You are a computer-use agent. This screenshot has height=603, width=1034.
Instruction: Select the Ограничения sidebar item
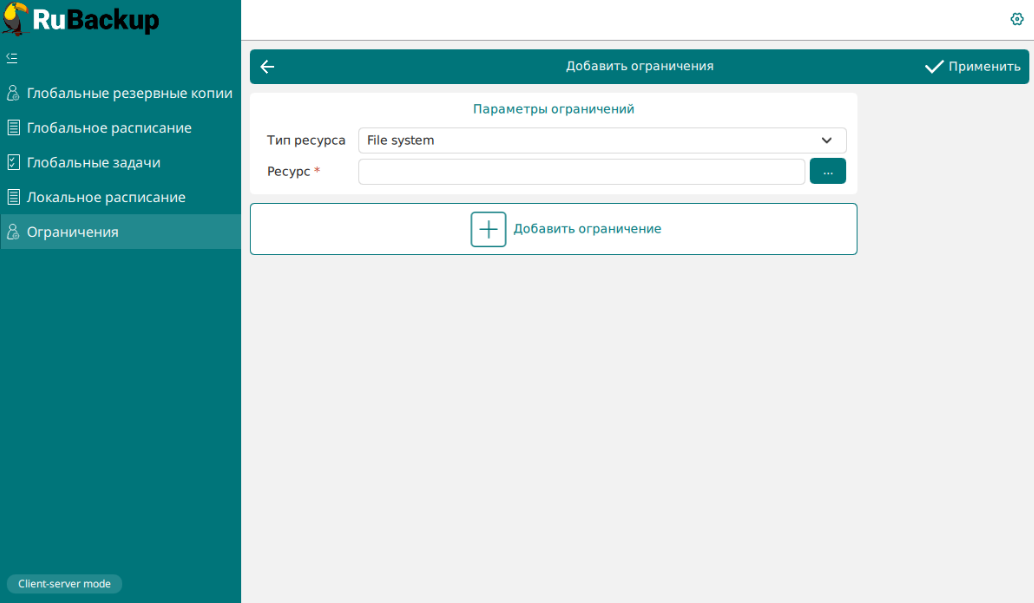tap(73, 232)
